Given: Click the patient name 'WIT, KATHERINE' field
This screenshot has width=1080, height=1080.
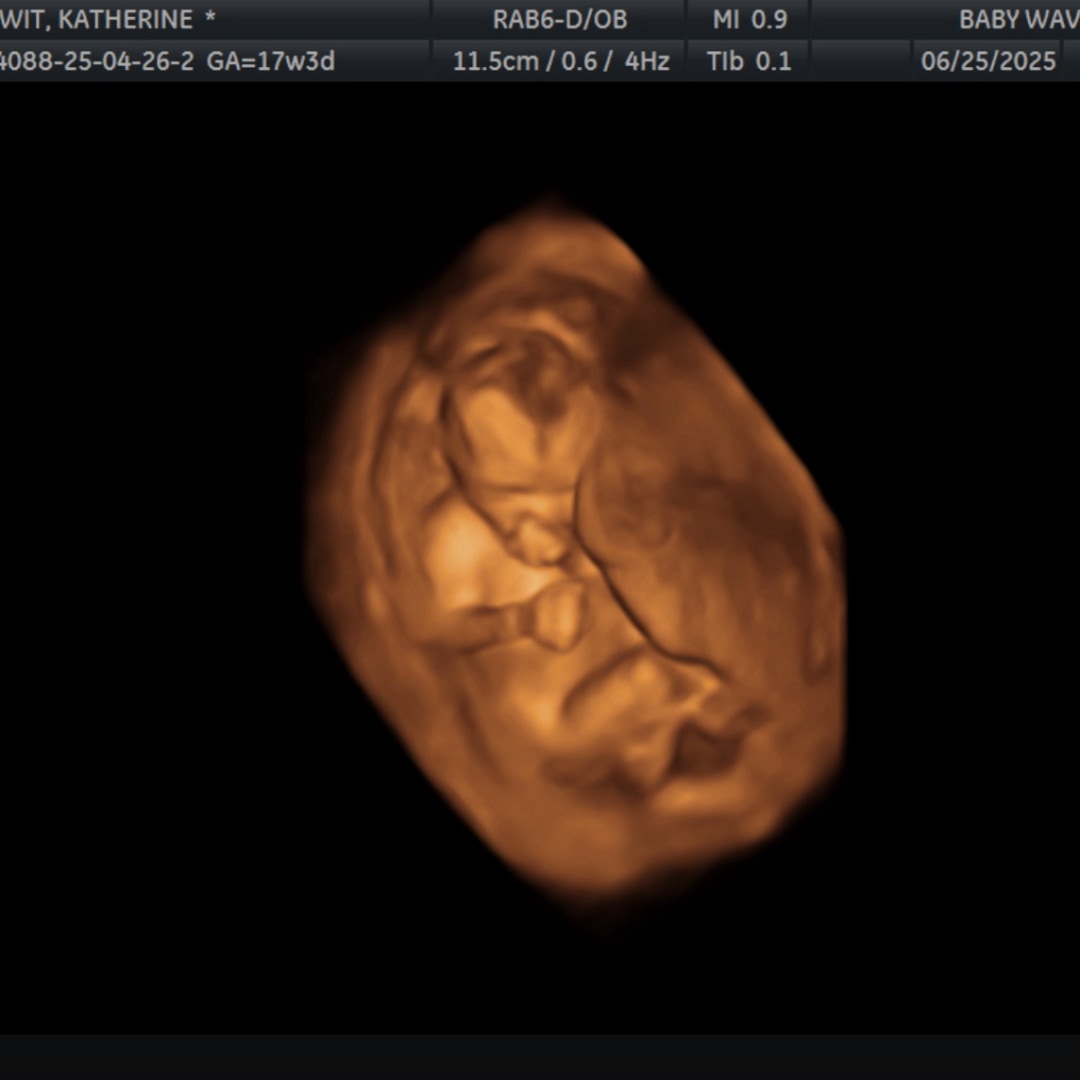Looking at the screenshot, I should pos(96,19).
